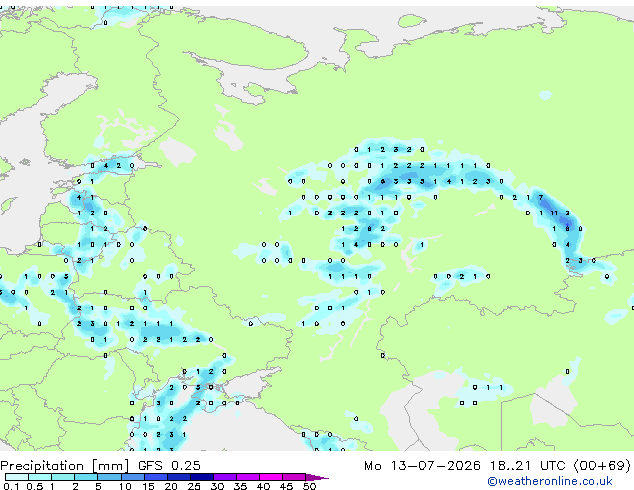Click the legend's purple arrow tip above 50
This screenshot has height=490, width=634.
tap(317, 478)
